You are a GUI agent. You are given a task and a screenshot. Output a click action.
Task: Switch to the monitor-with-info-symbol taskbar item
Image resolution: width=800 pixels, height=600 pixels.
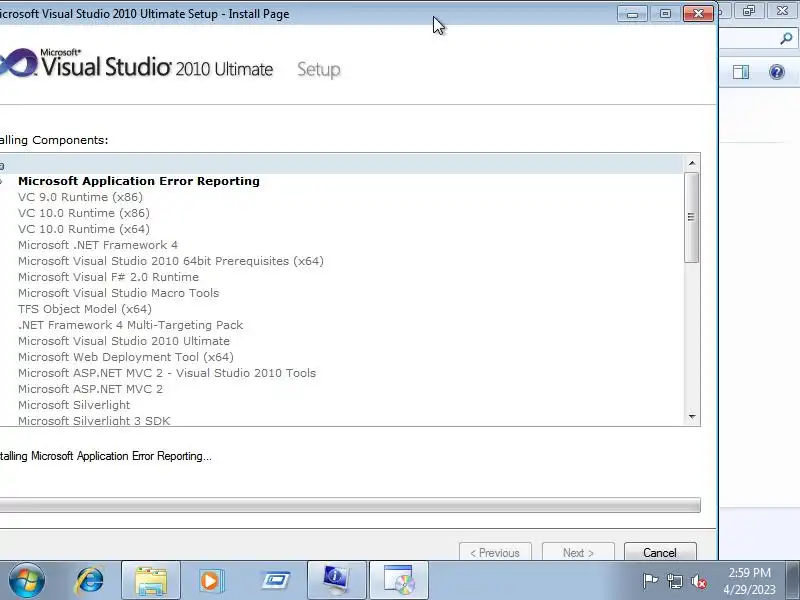pos(336,581)
